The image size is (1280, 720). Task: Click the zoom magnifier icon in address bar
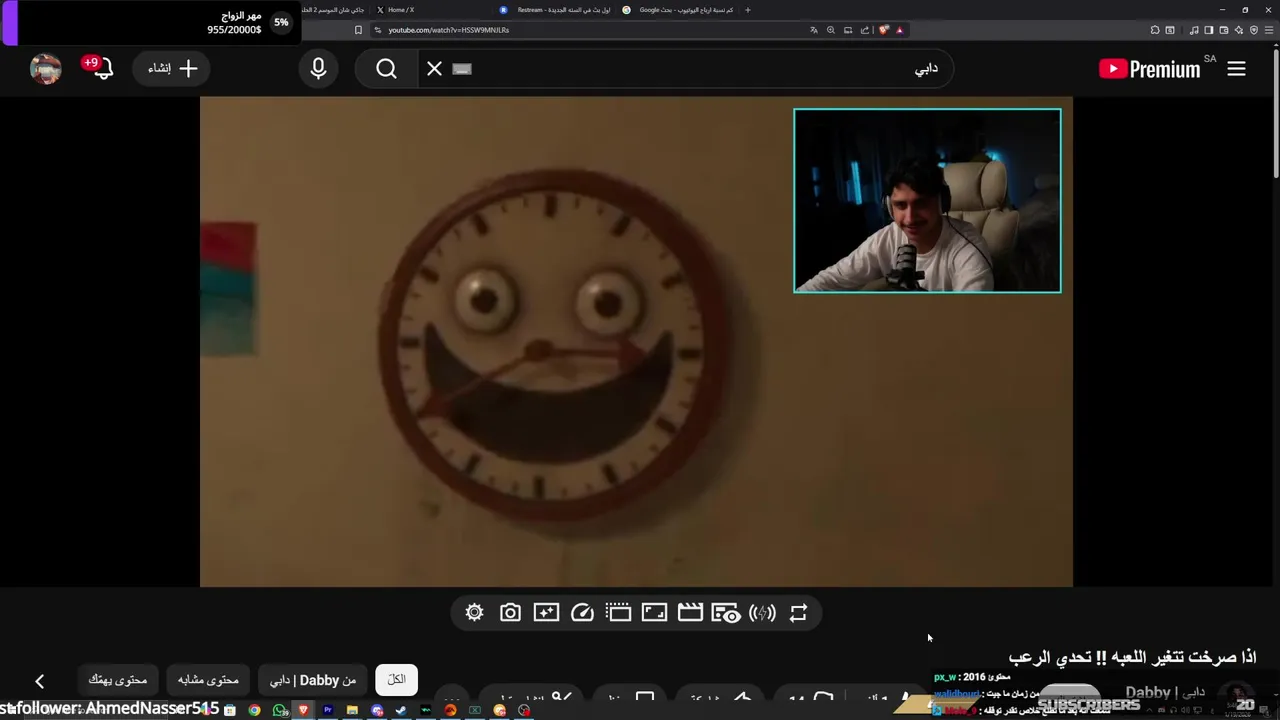point(831,30)
